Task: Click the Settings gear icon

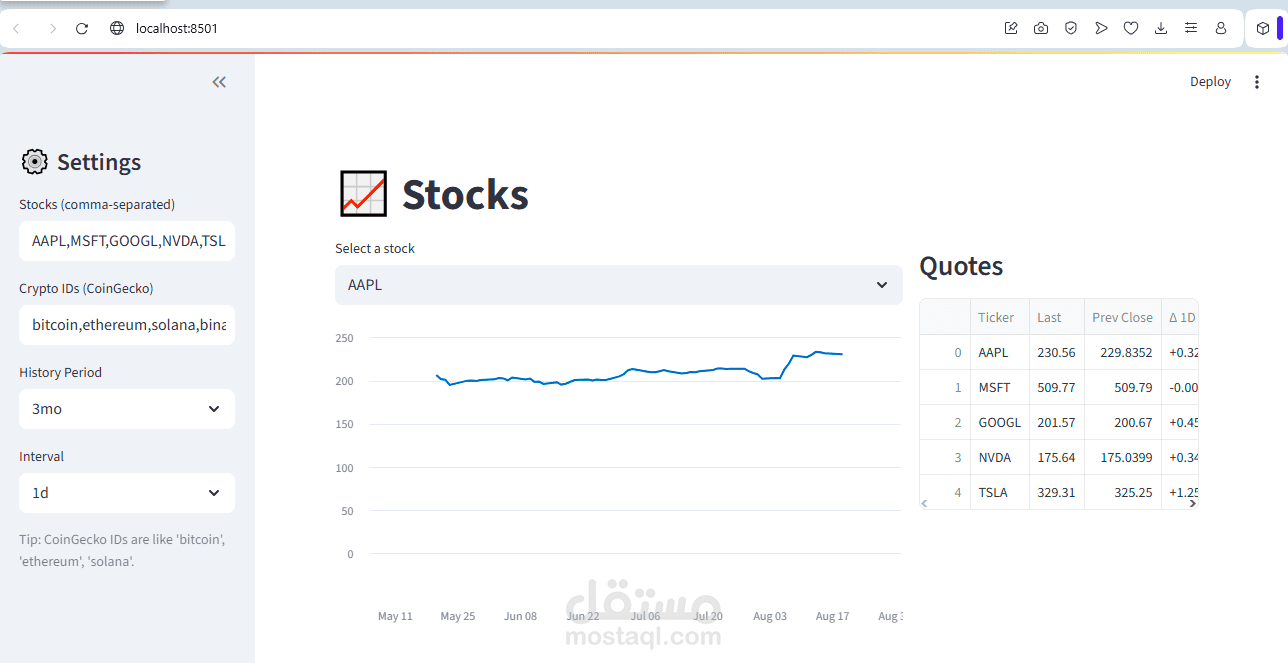Action: pos(34,162)
